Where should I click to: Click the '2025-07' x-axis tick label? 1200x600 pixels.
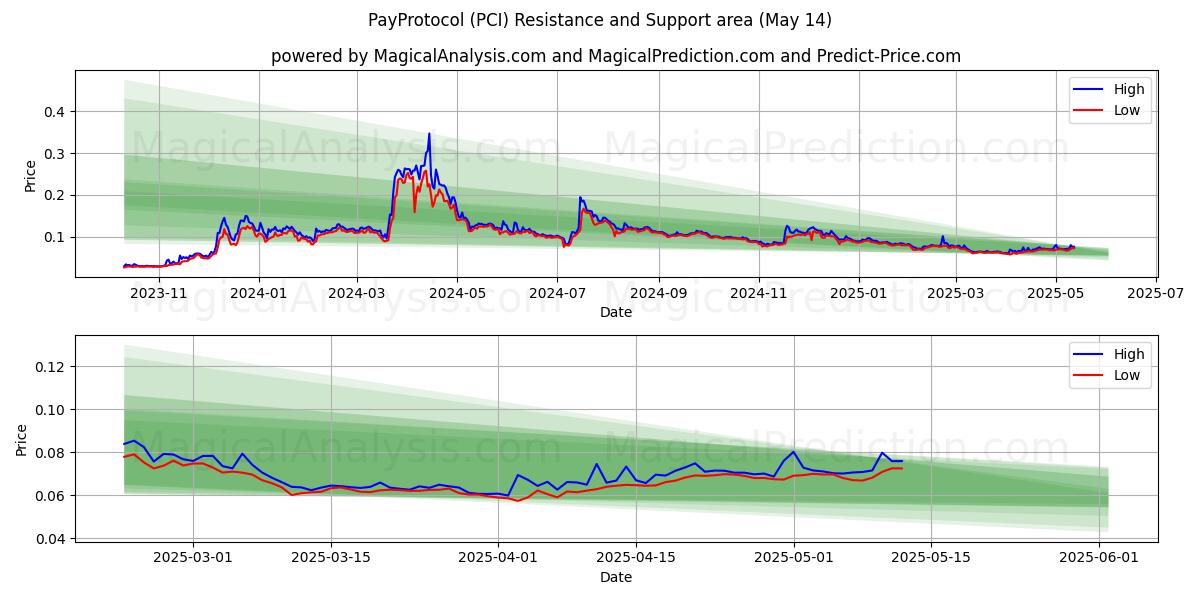point(1156,293)
